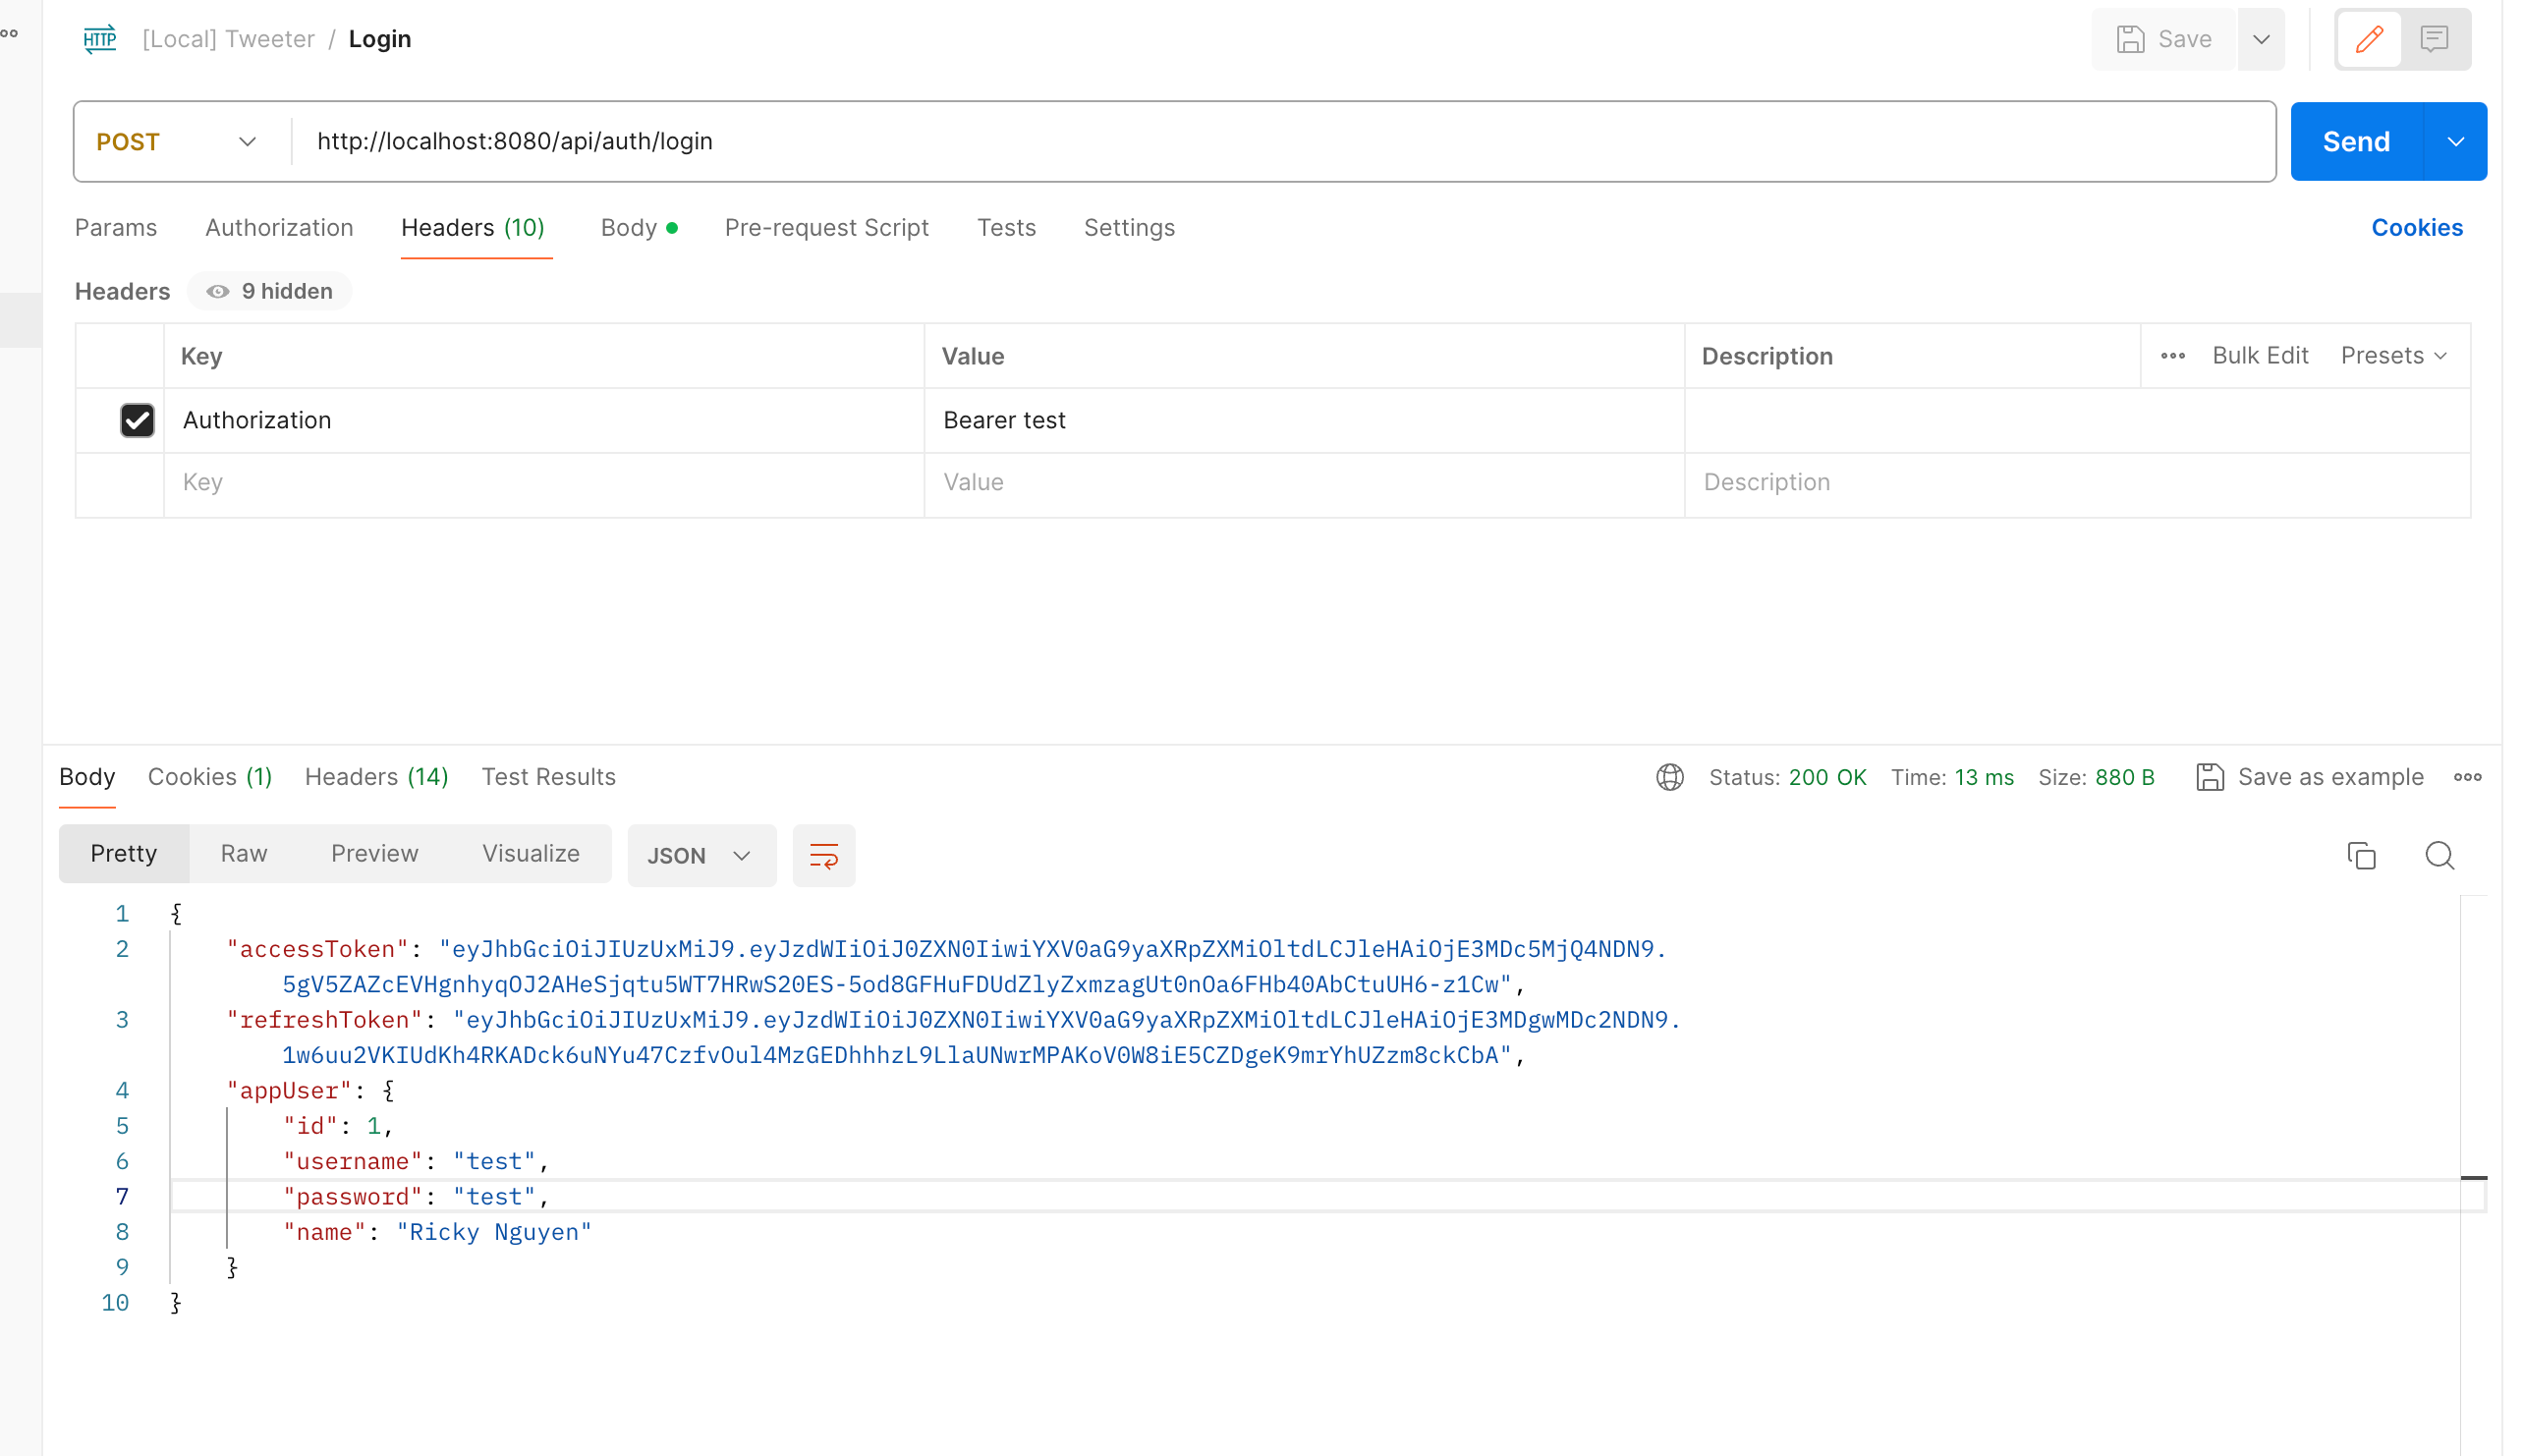Uncheck the Authorization header checkbox

coord(137,420)
